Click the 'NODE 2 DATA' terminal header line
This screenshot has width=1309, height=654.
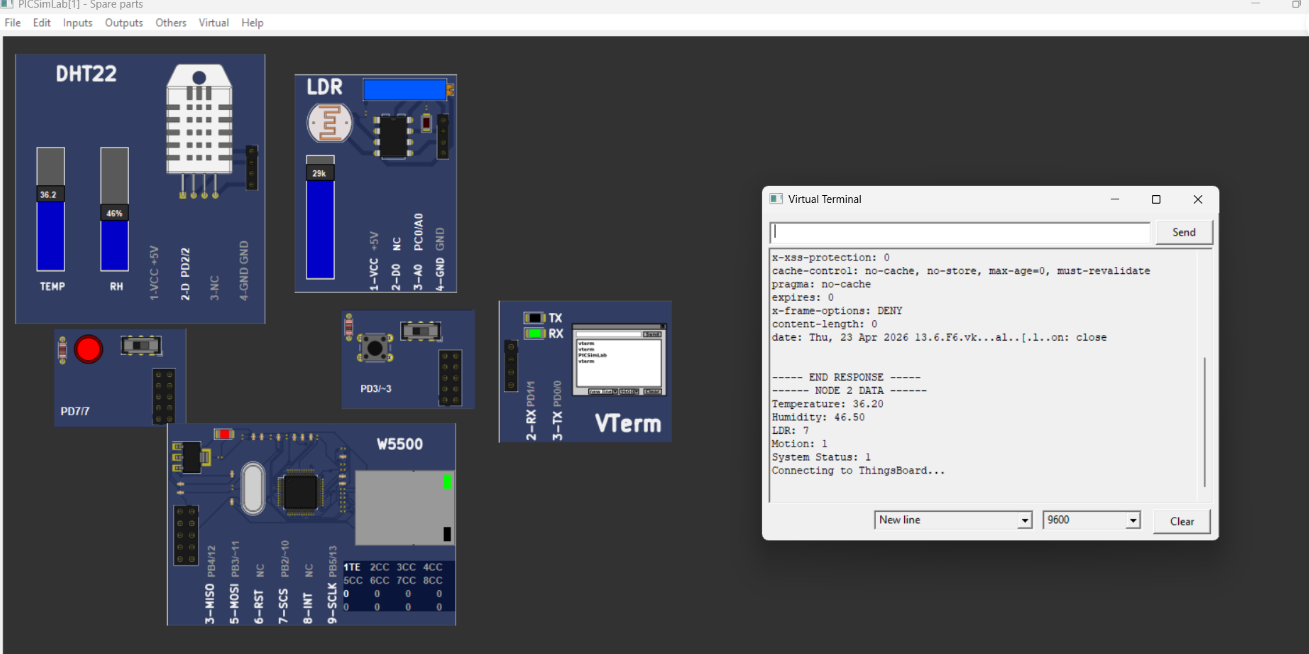(x=849, y=390)
